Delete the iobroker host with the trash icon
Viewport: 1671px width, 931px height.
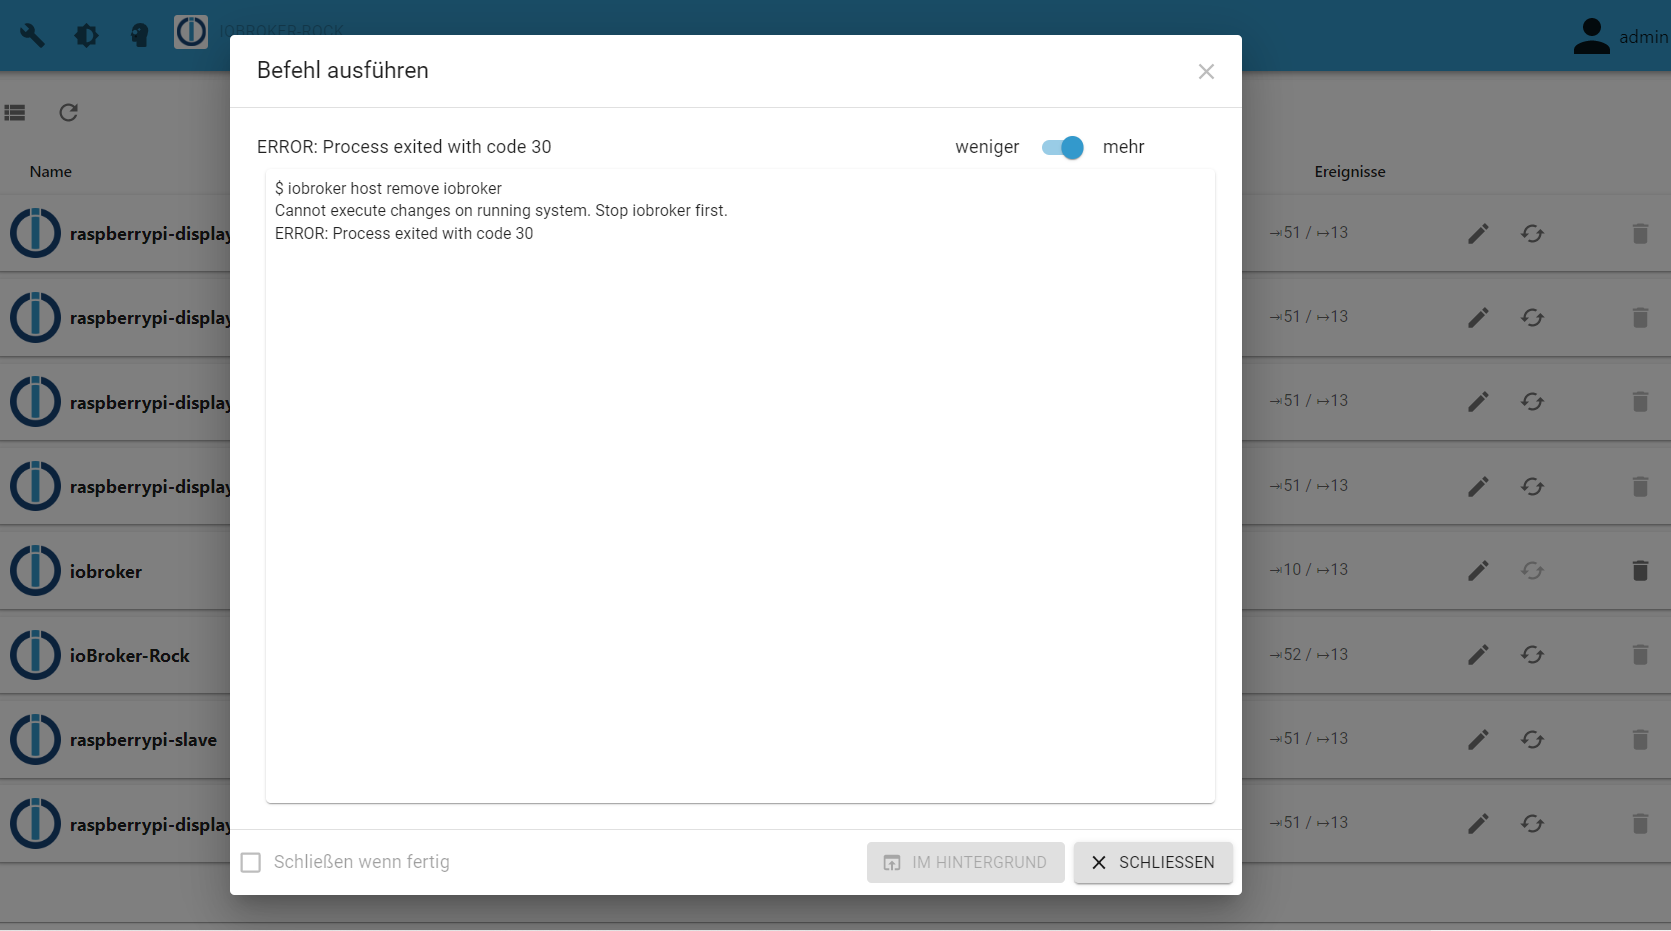point(1640,570)
